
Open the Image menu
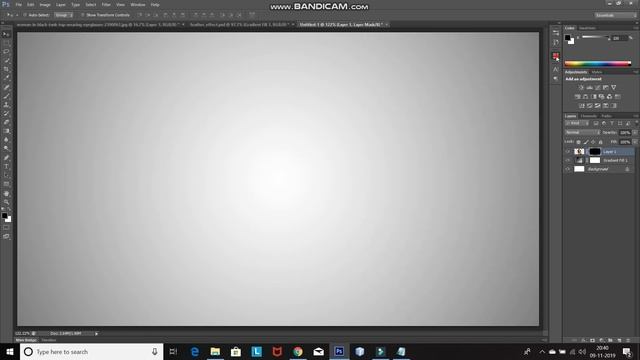click(45, 4)
